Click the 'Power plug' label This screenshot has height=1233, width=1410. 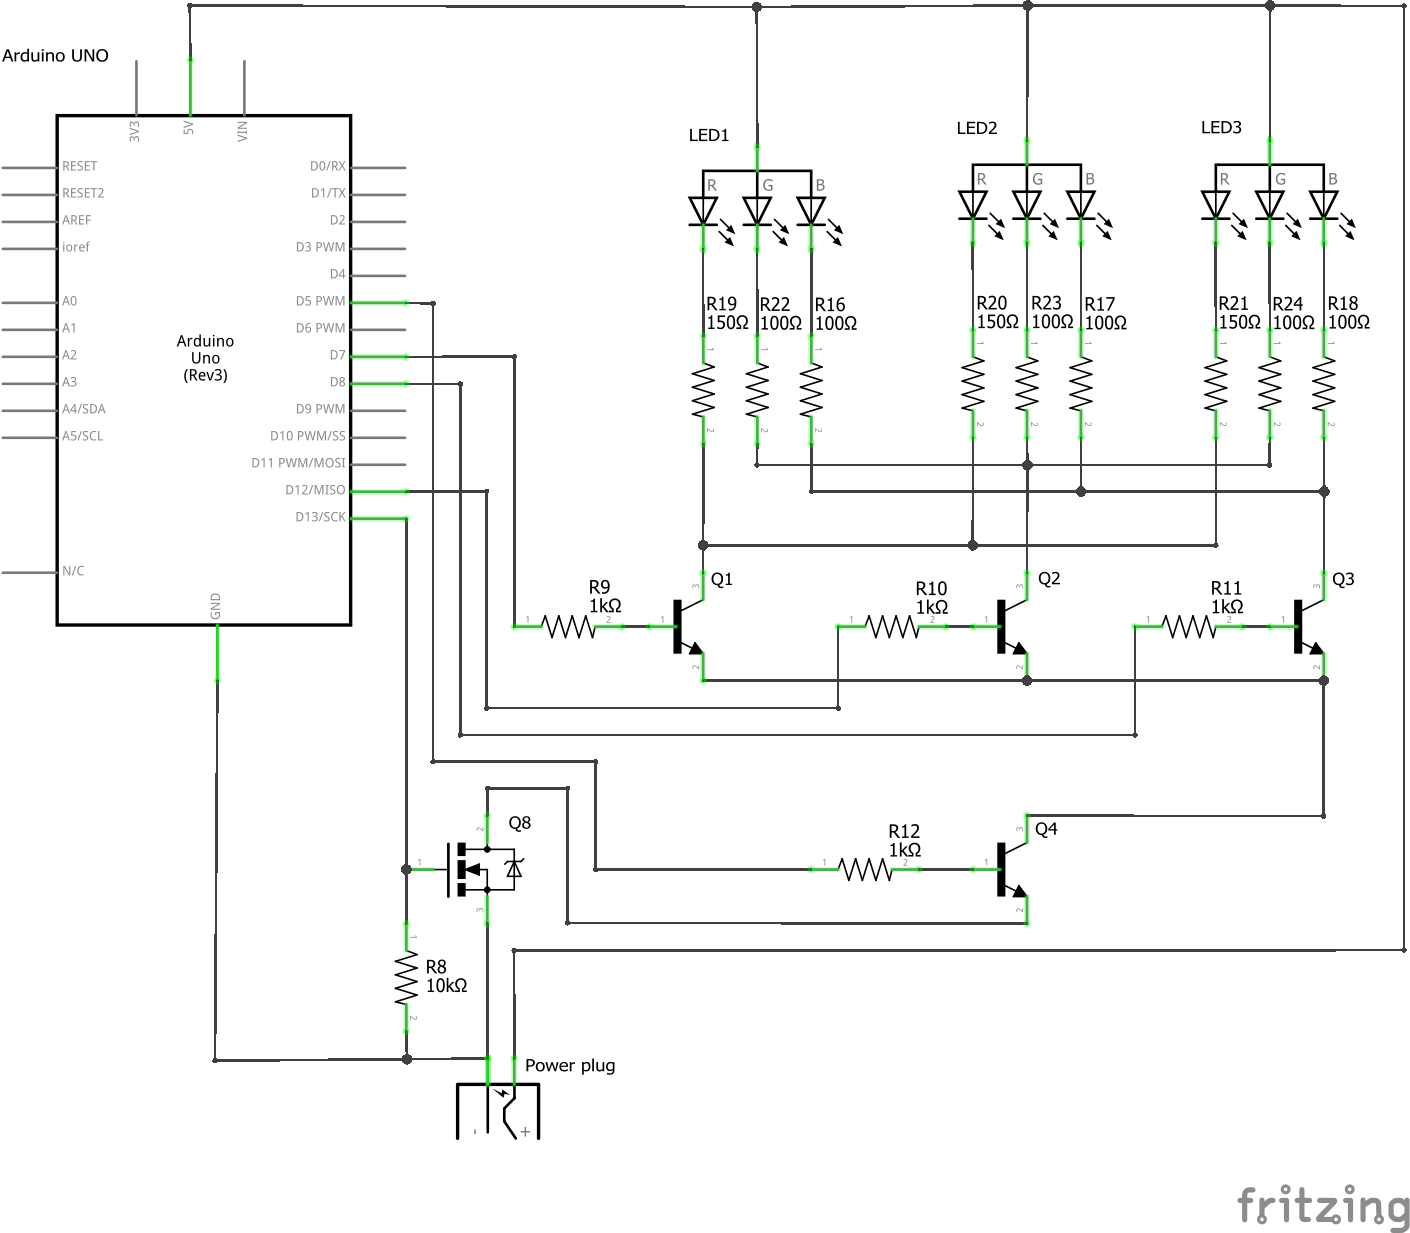pyautogui.click(x=570, y=1066)
